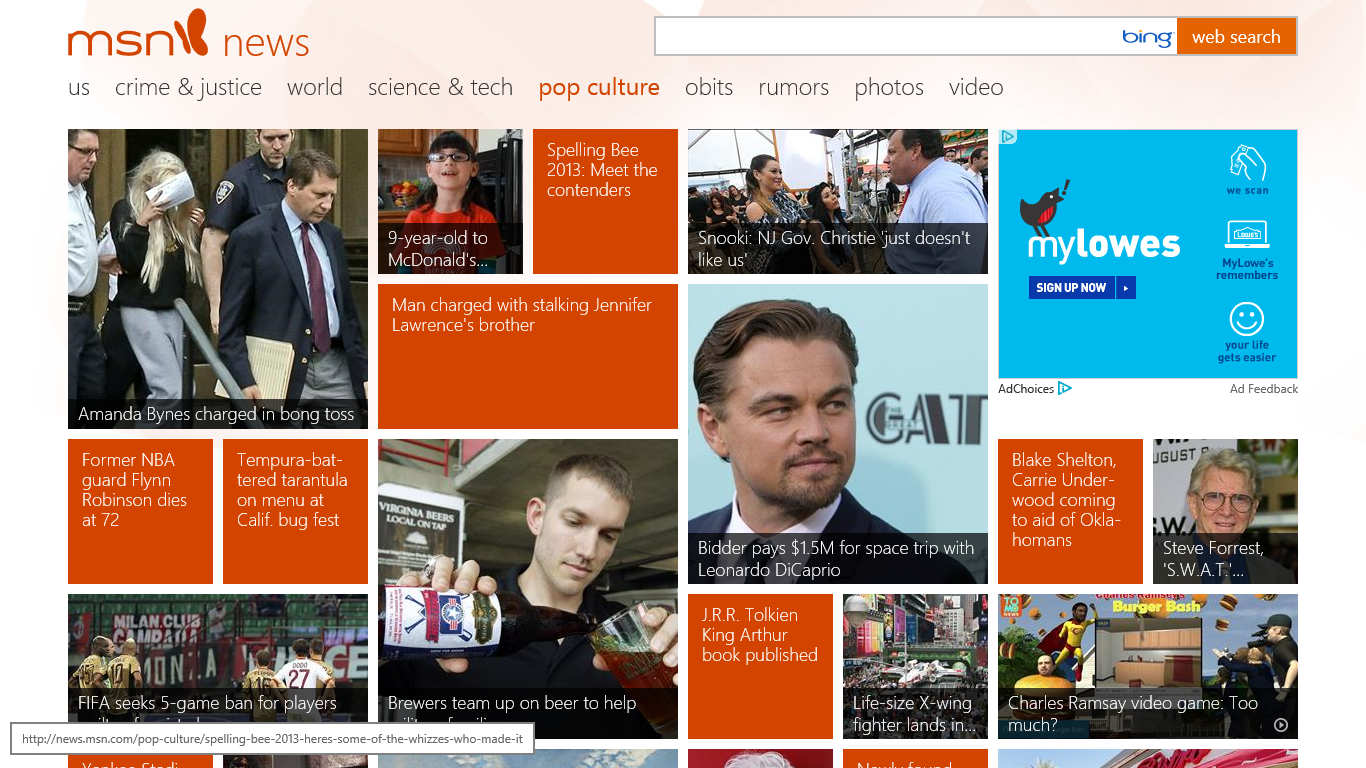Focus the Bing search input field
1366x768 pixels.
885,37
